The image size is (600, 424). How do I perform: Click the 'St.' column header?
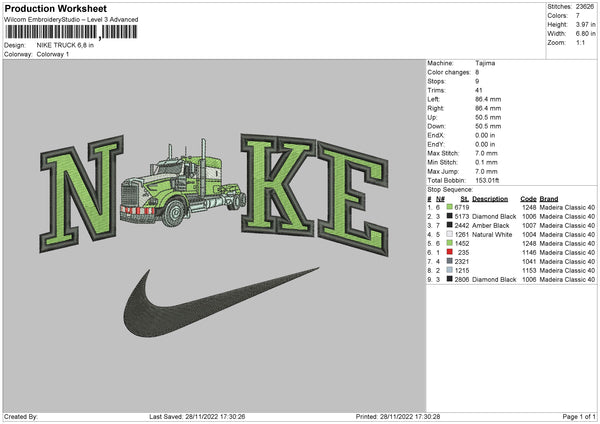tap(465, 199)
